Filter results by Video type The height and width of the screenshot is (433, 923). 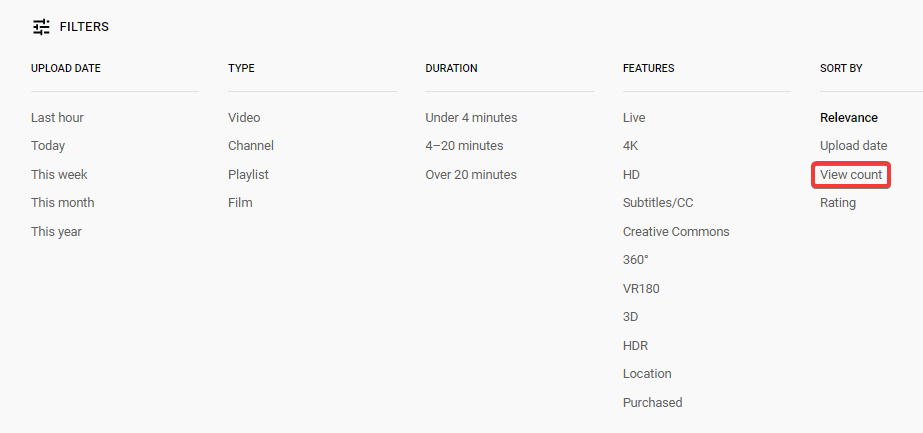tap(244, 117)
